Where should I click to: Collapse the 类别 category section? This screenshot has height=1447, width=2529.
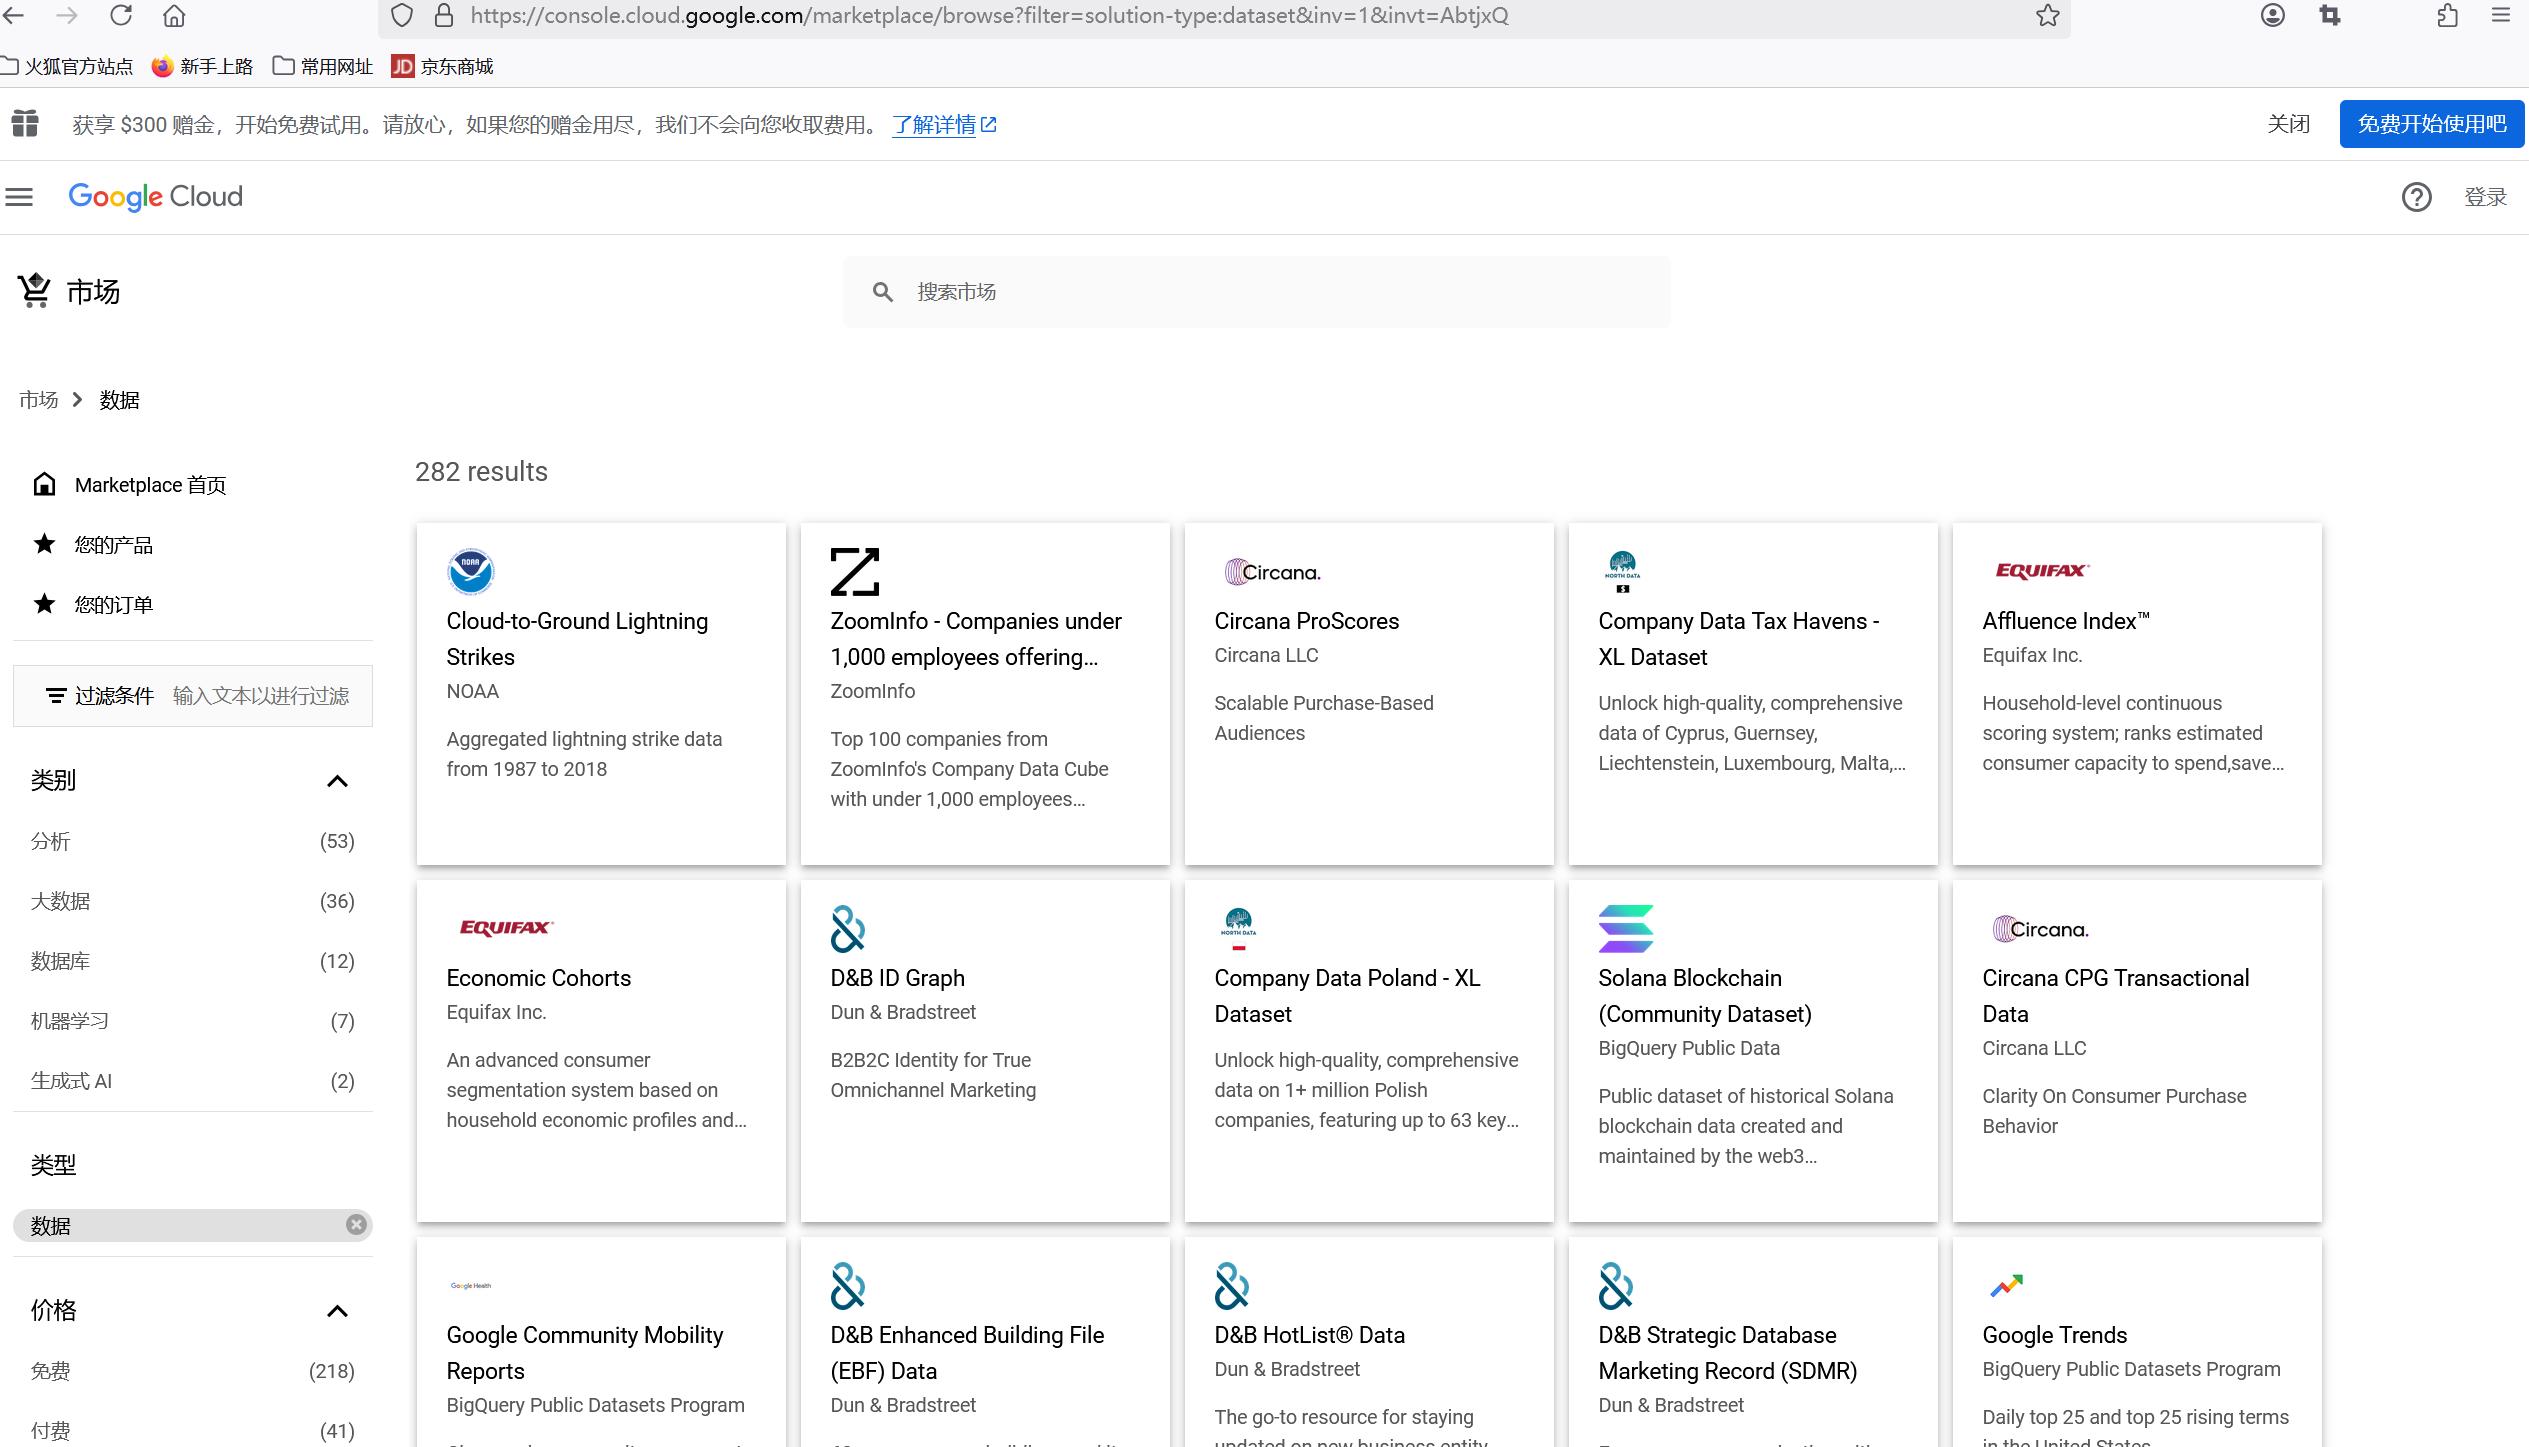point(337,781)
